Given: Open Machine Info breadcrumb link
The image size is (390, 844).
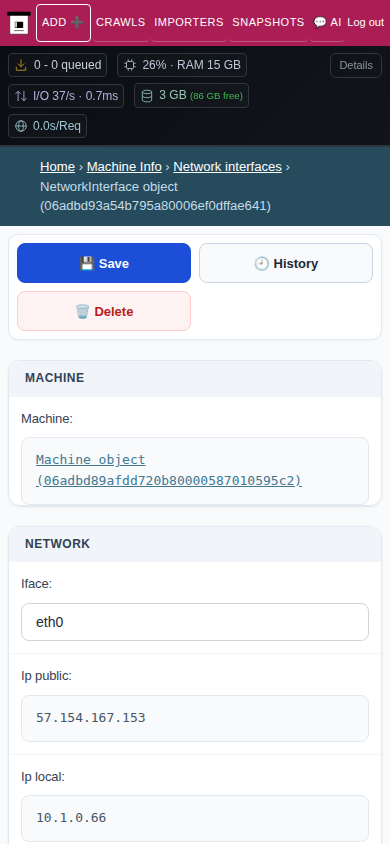Looking at the screenshot, I should pos(124,167).
